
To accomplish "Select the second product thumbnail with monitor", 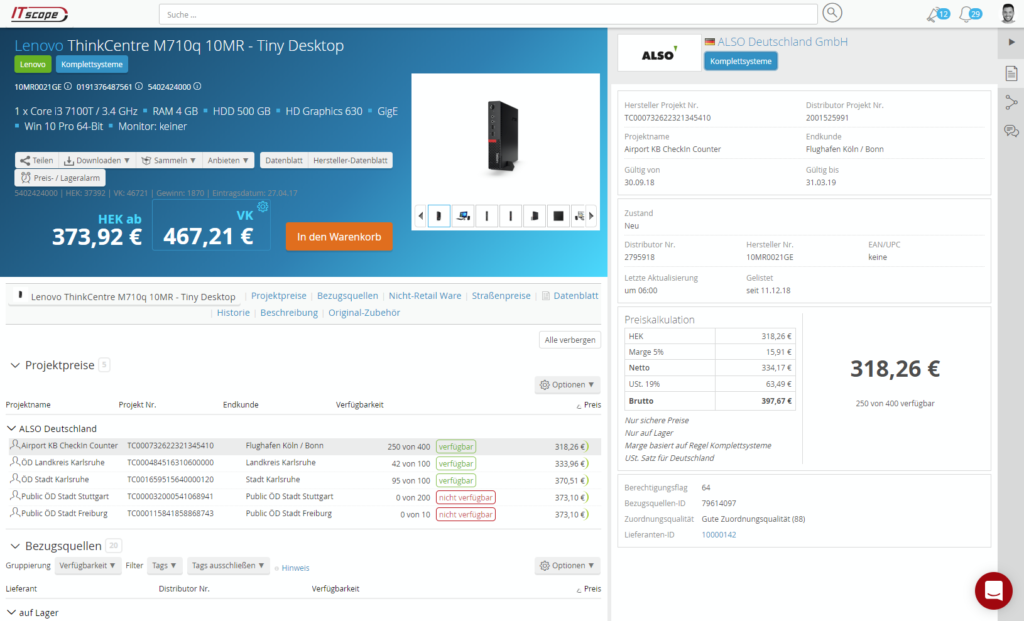I will [463, 215].
